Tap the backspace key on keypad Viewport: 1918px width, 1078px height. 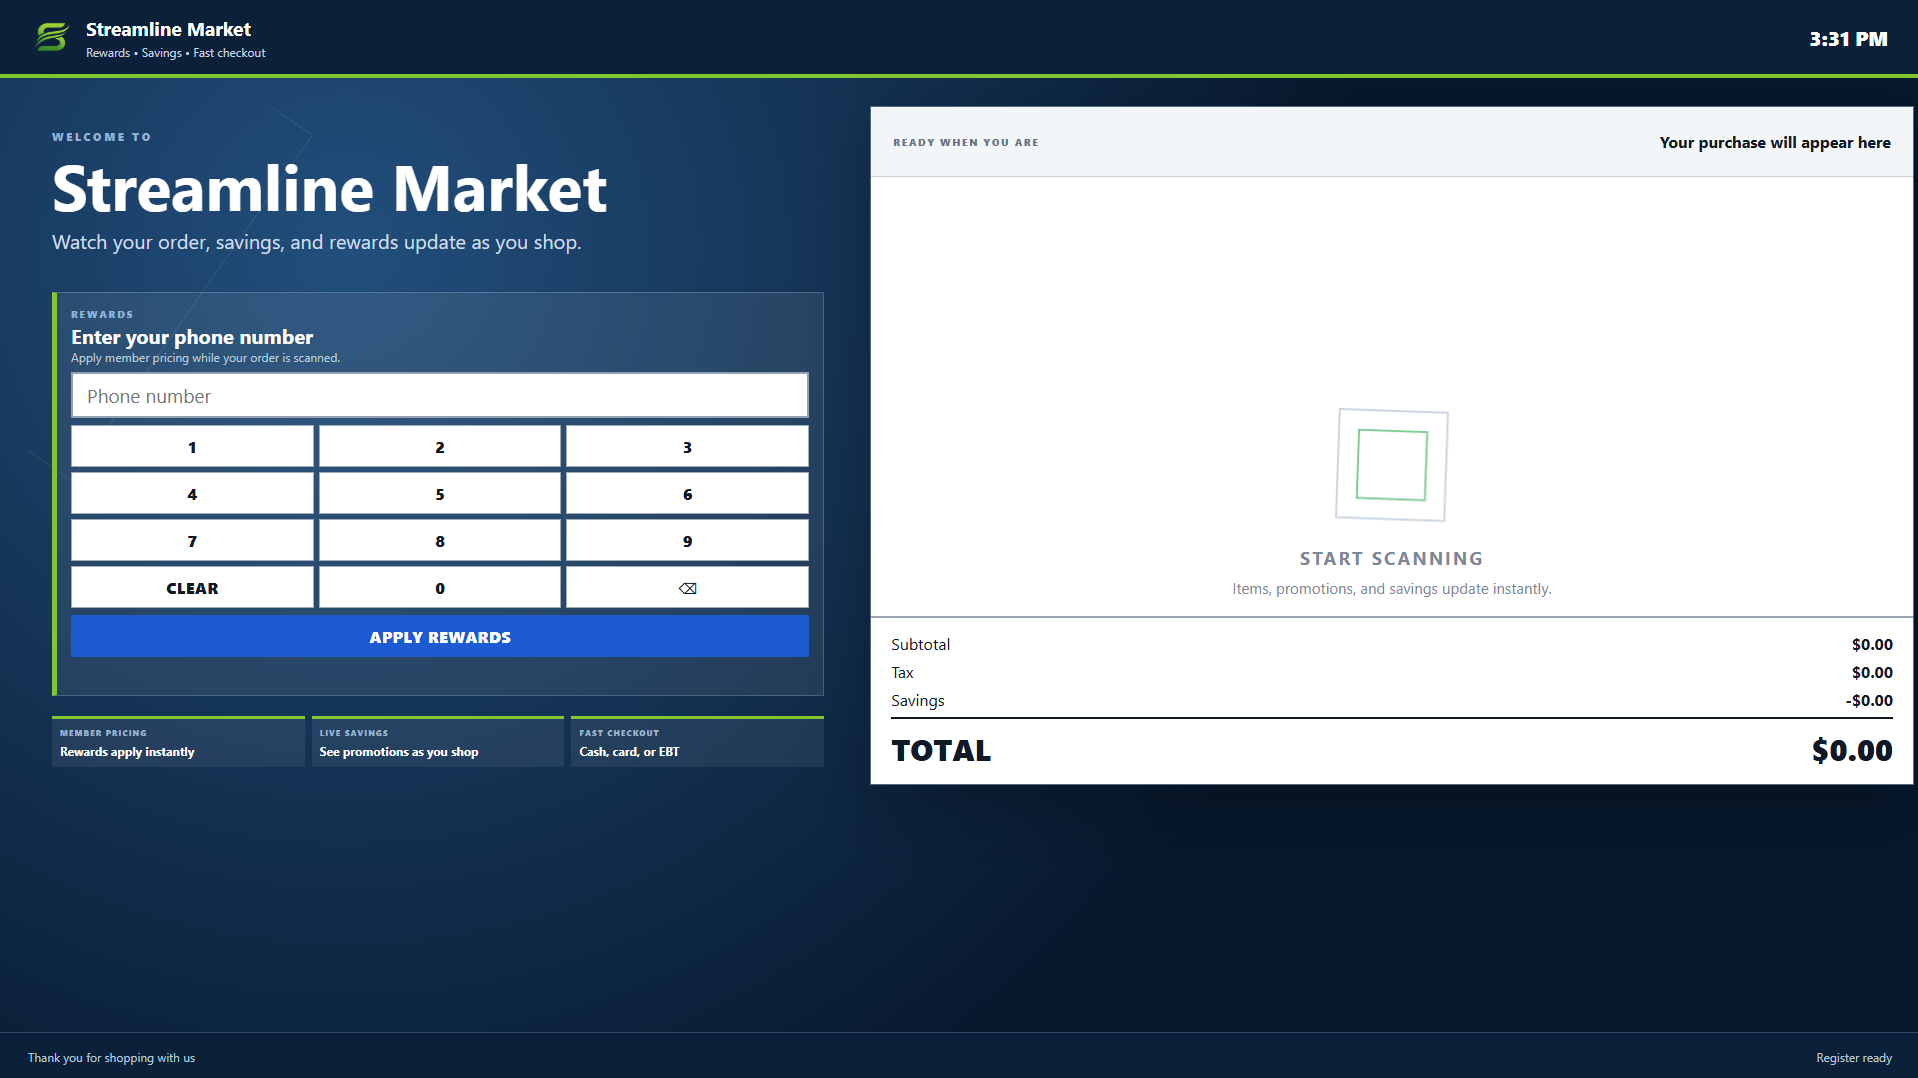[x=687, y=588]
